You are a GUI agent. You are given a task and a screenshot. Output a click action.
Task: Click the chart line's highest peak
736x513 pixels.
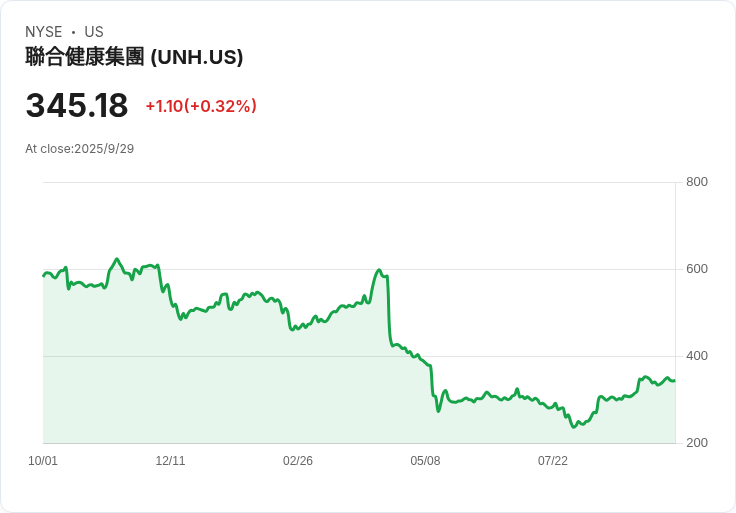[117, 259]
